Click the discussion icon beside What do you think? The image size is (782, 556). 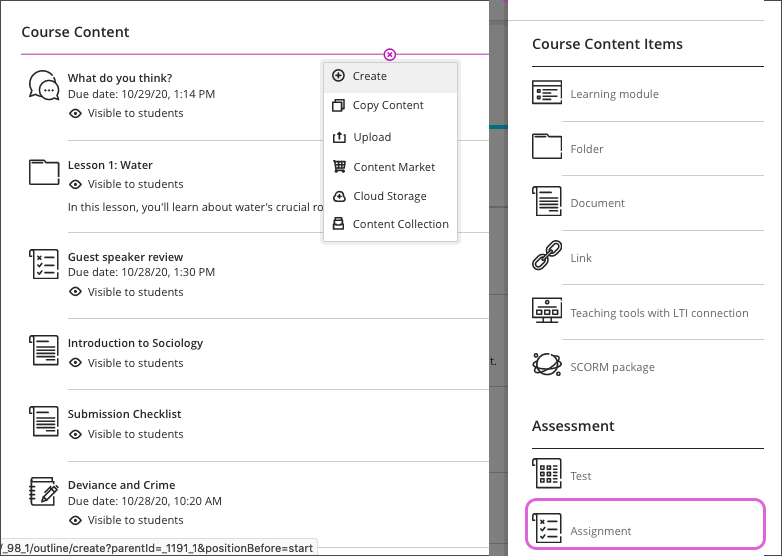(x=43, y=87)
